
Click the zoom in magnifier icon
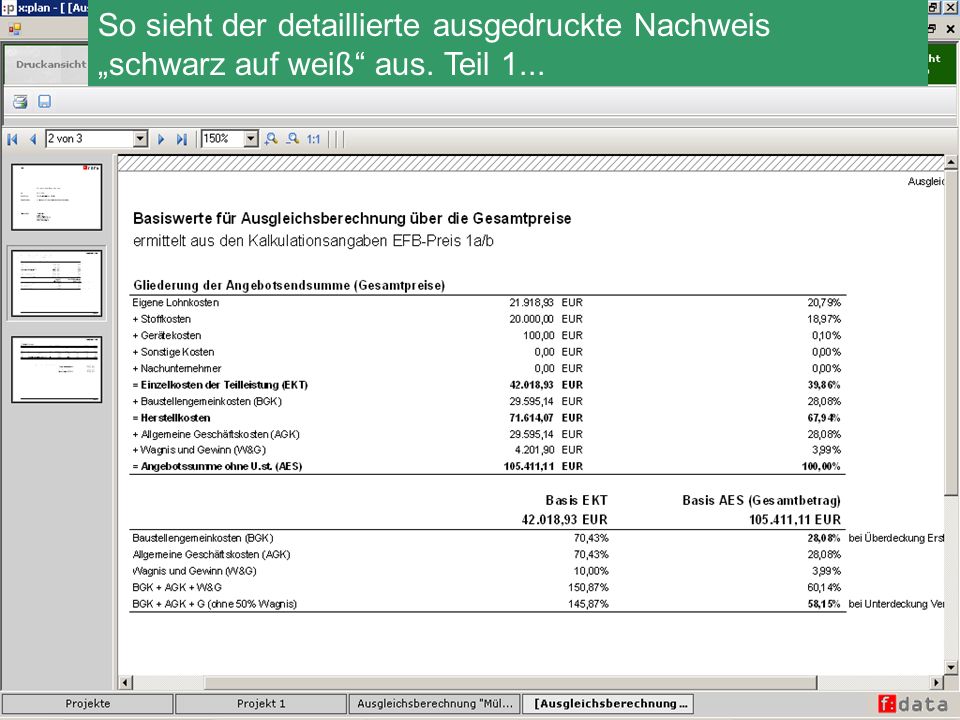[x=271, y=139]
